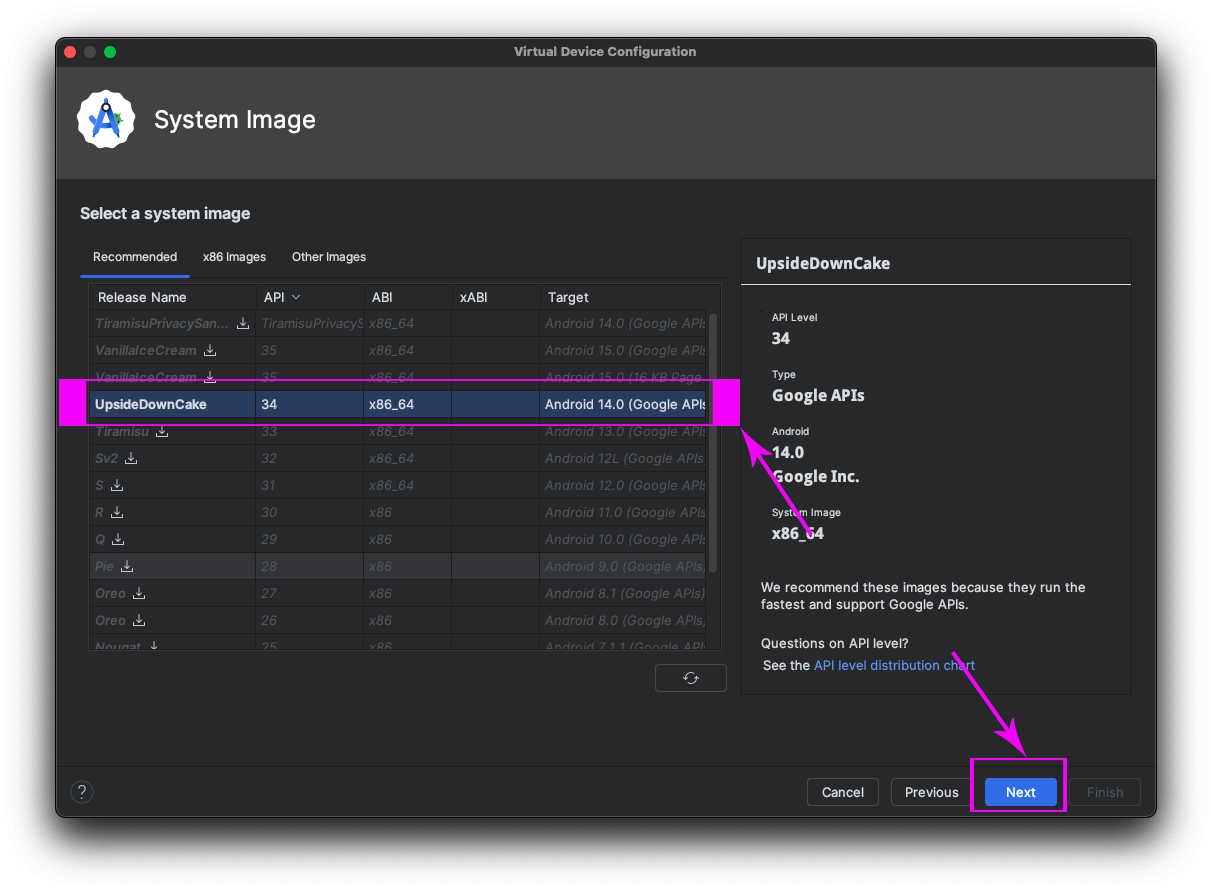Select the Pie release name

[x=105, y=567]
